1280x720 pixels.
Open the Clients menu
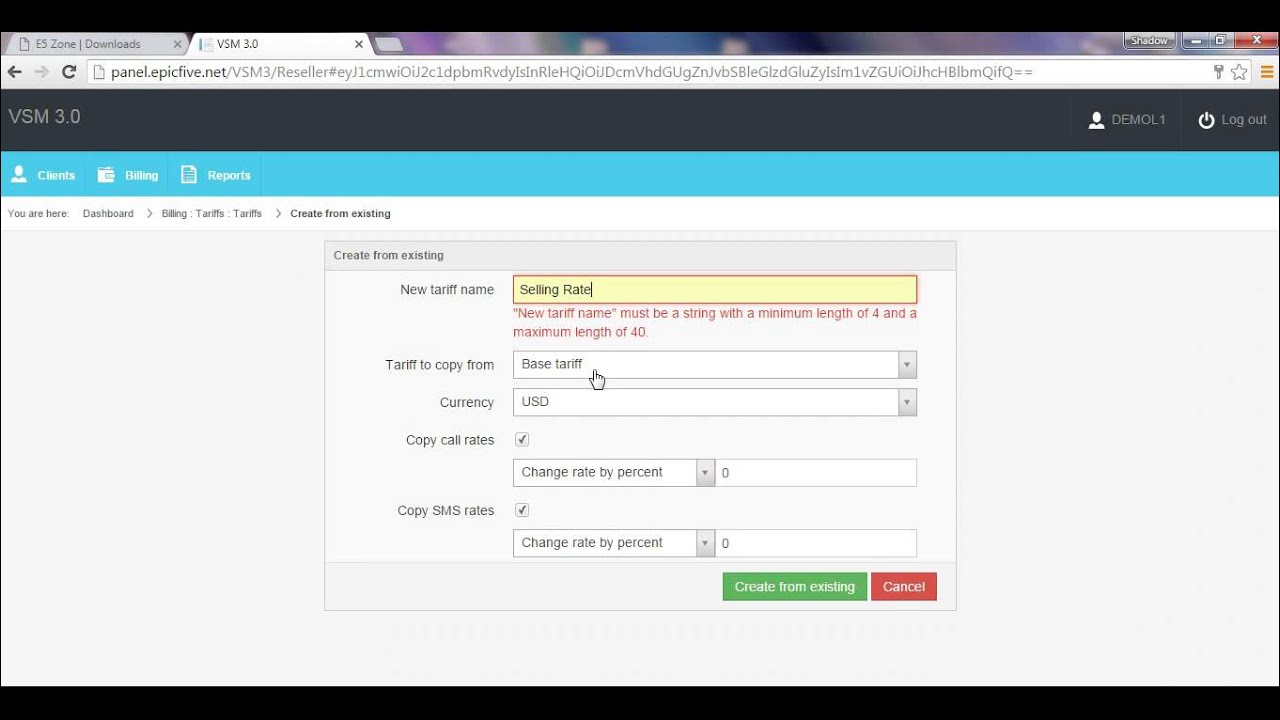coord(43,175)
